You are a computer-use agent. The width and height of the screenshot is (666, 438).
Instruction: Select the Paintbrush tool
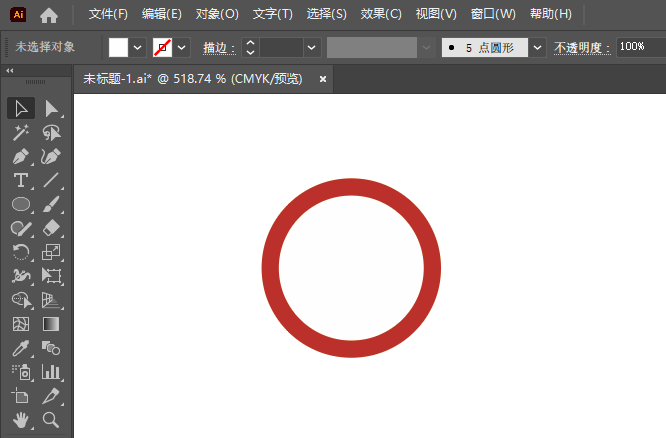click(x=51, y=204)
